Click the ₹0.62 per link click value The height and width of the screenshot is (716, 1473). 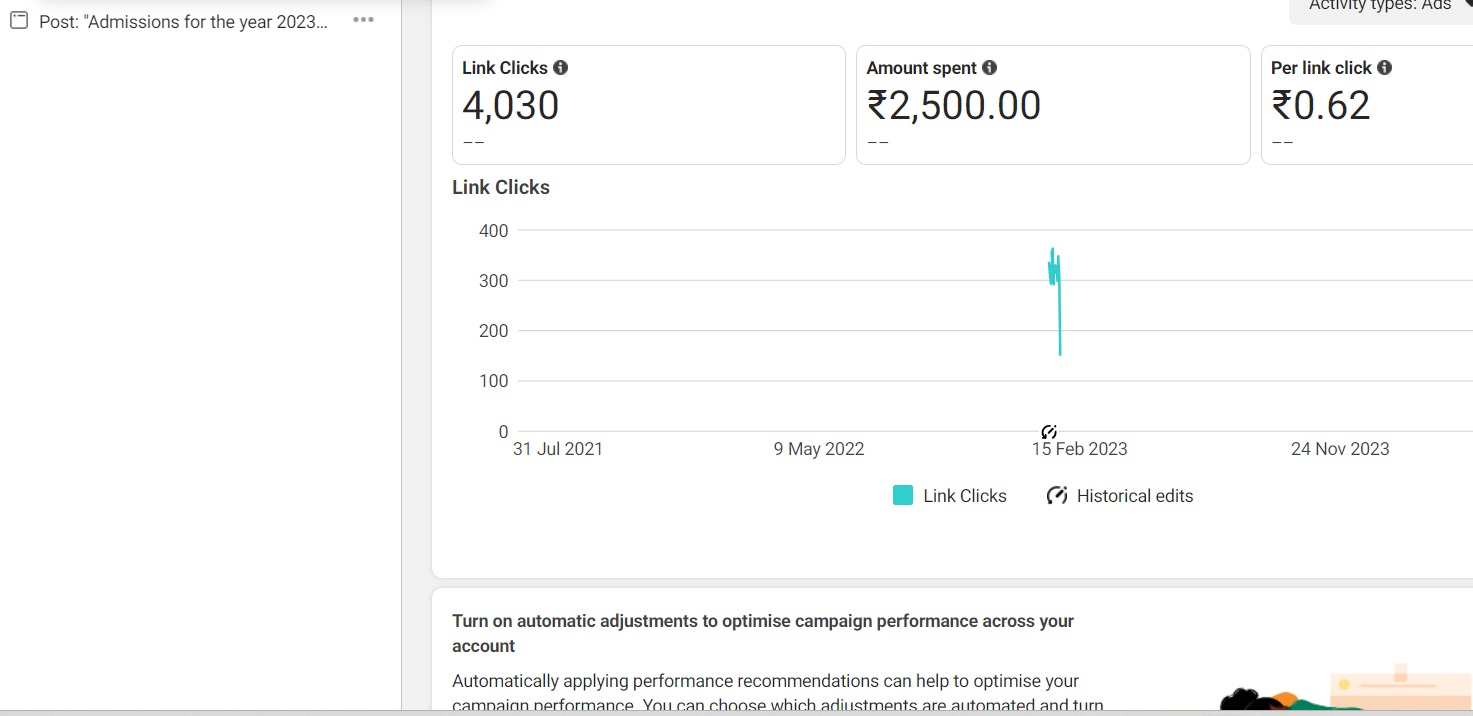(x=1321, y=105)
